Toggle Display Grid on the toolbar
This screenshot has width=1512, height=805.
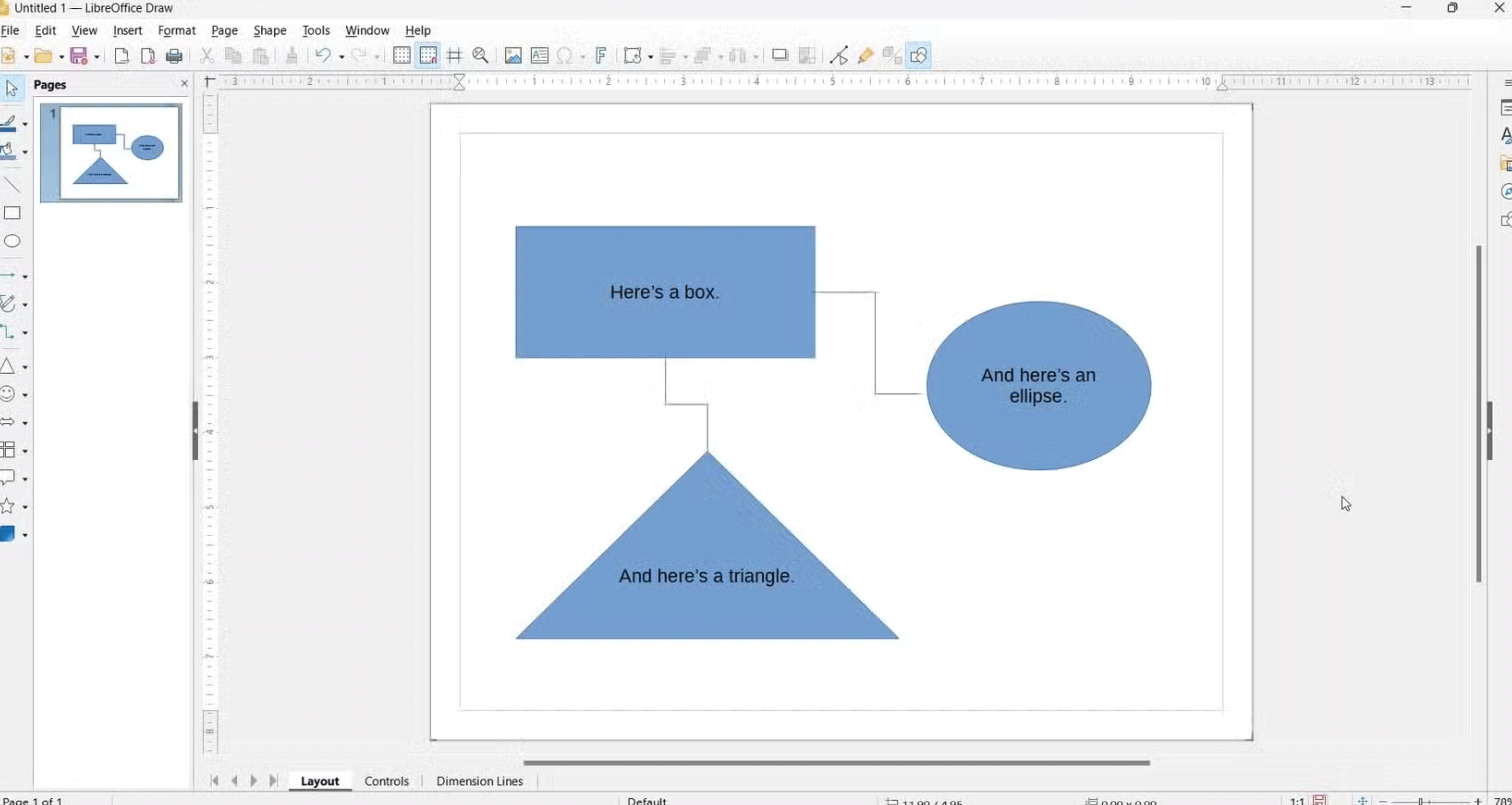402,55
